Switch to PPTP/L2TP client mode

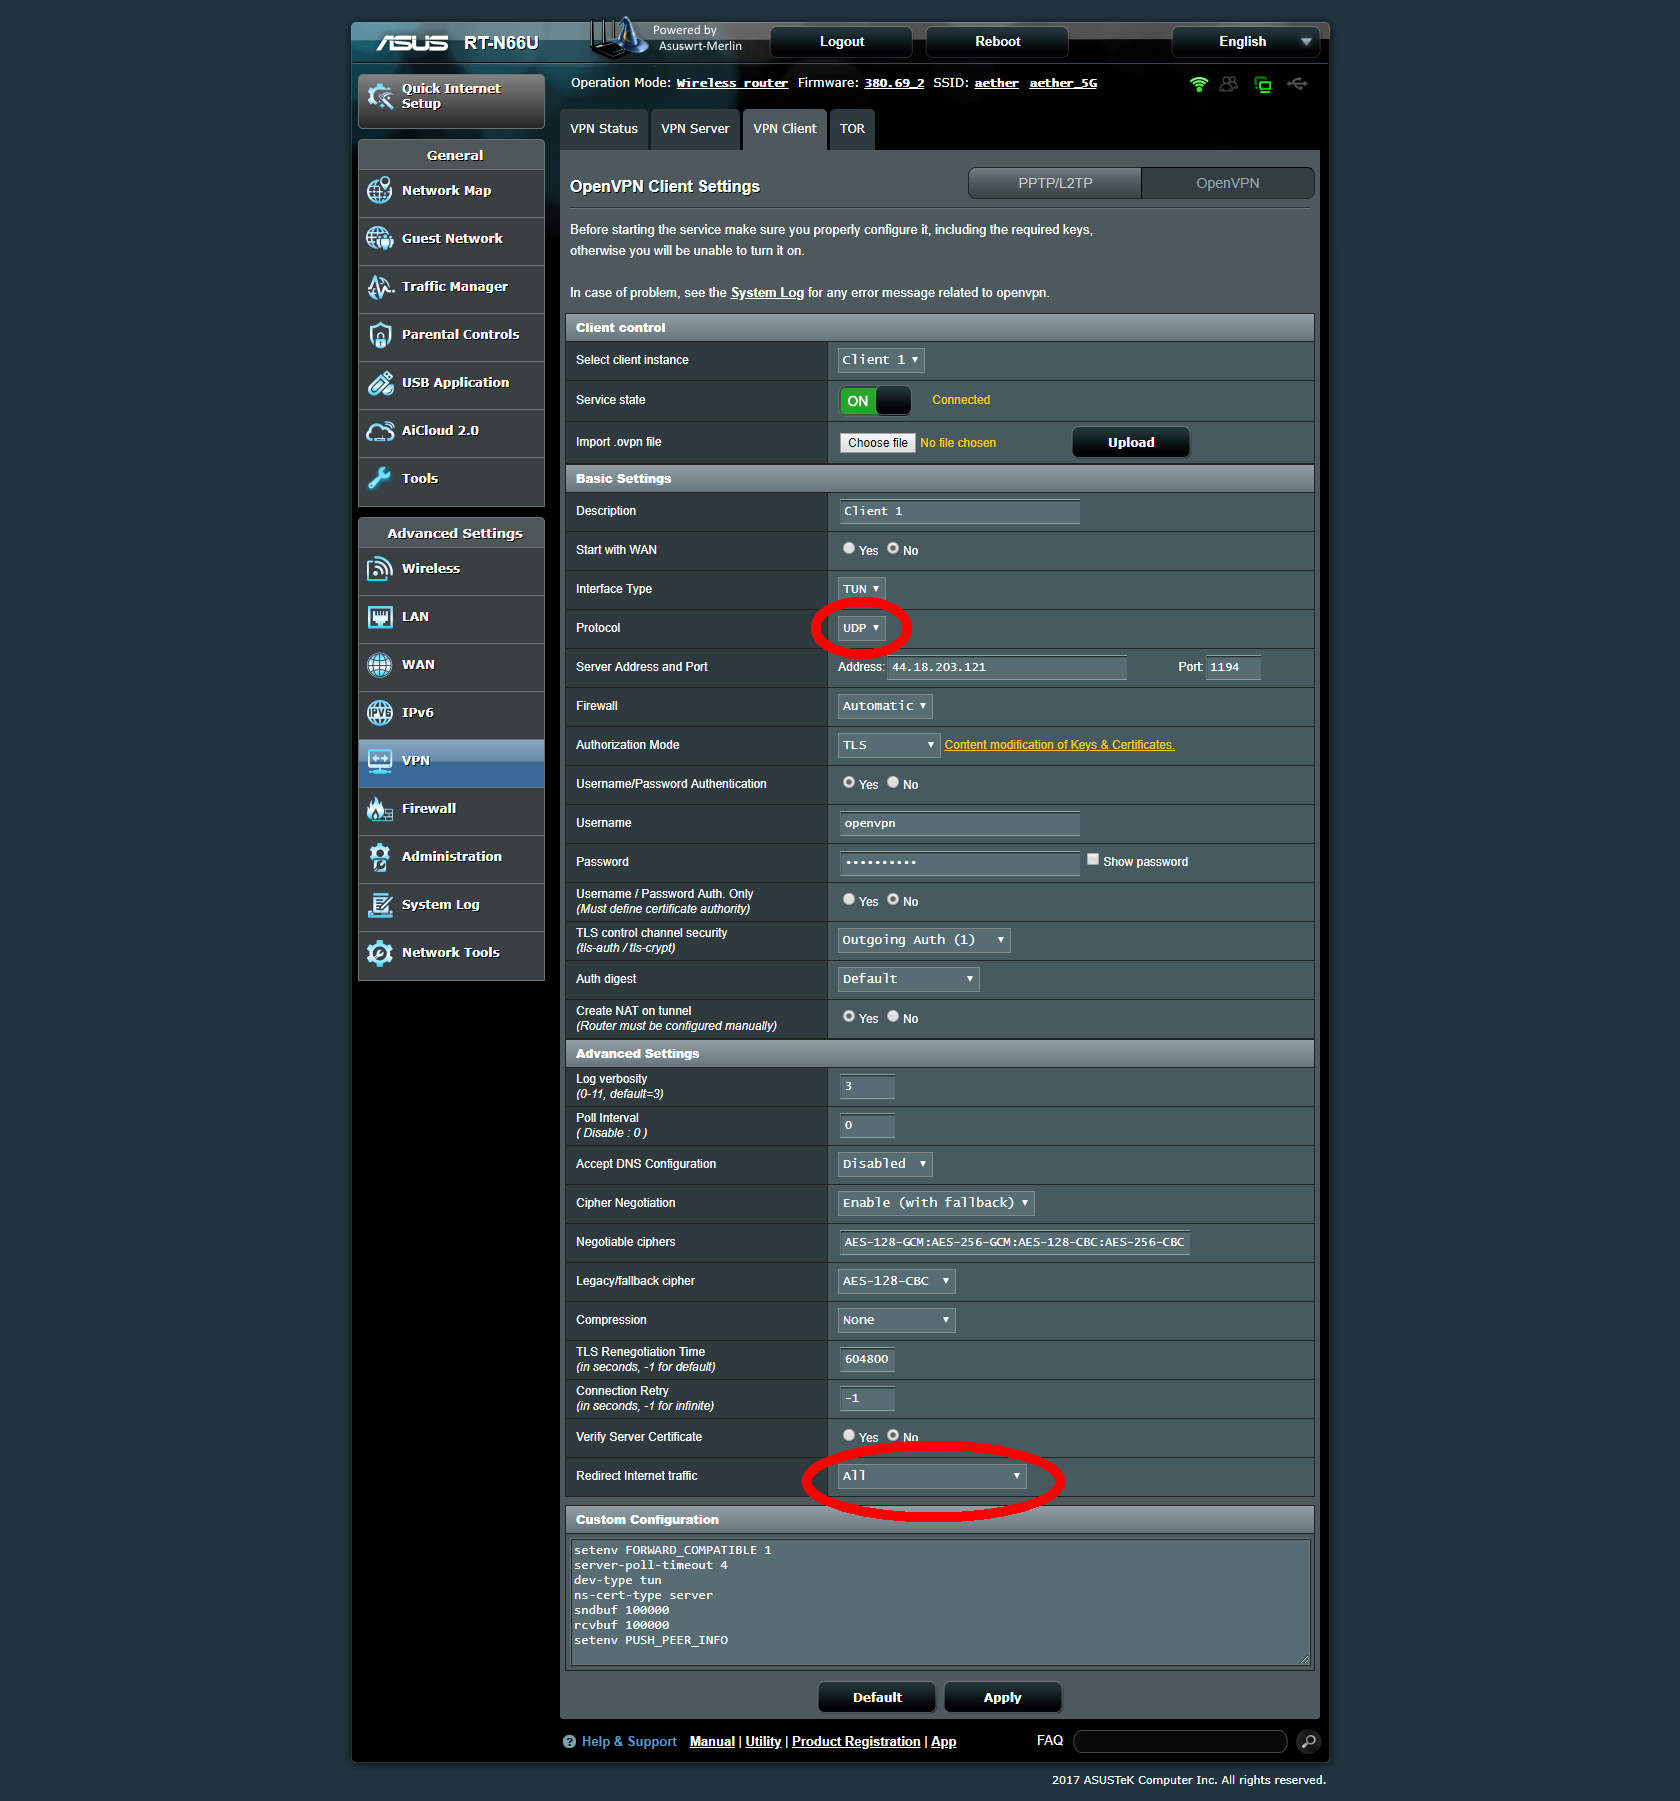1055,184
